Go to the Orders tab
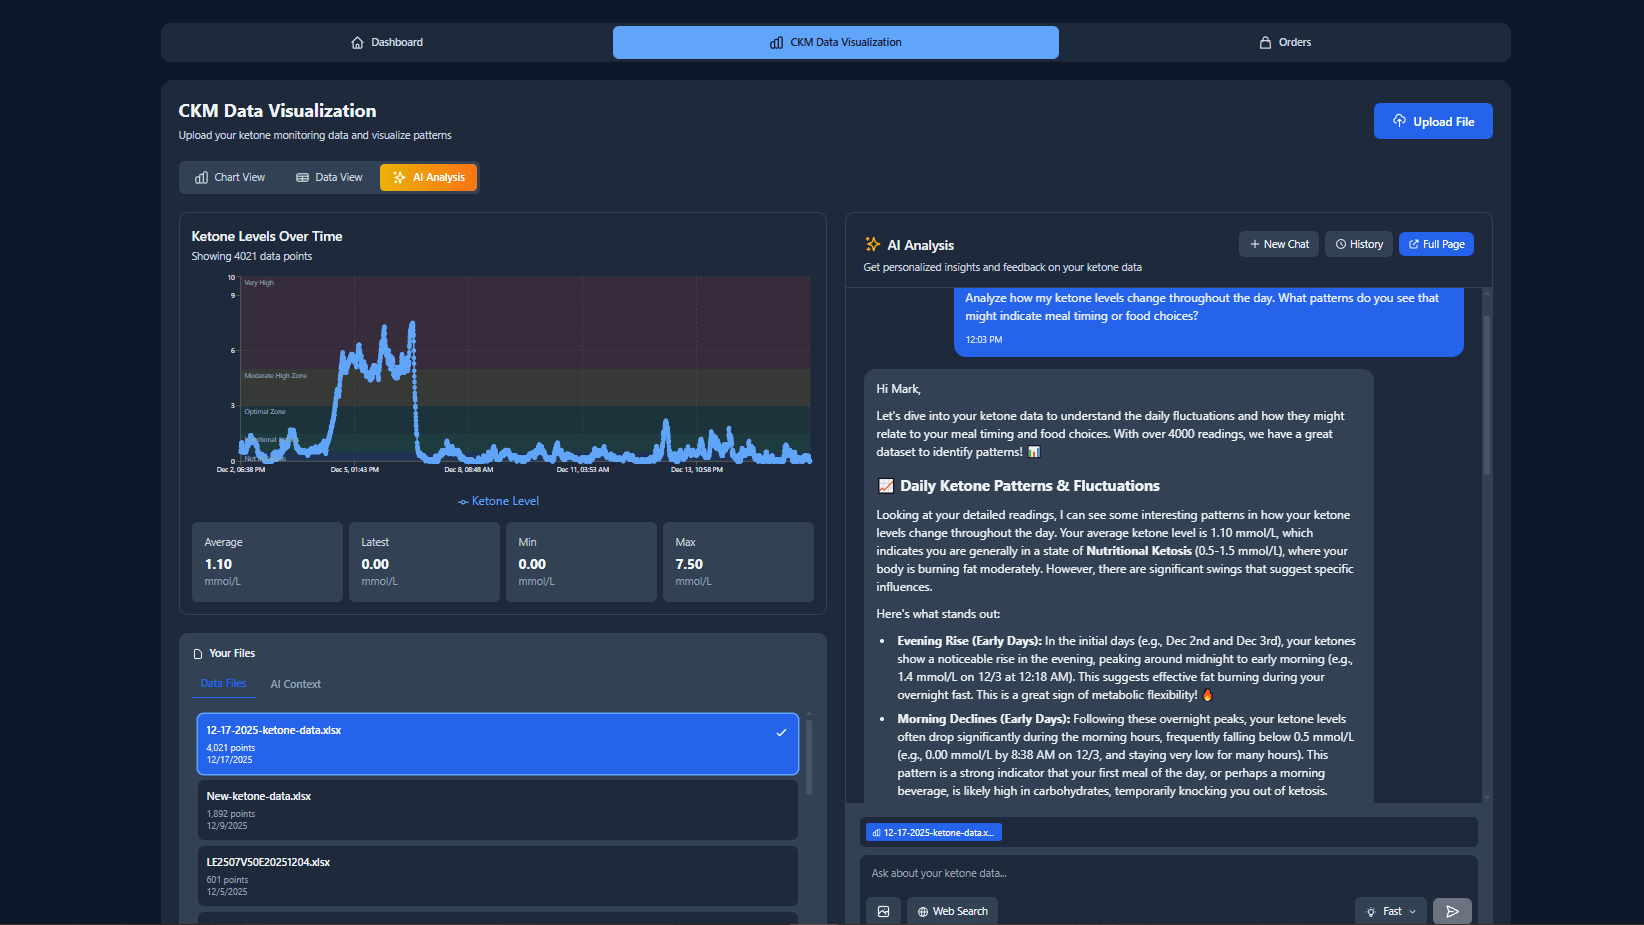This screenshot has width=1644, height=925. (1284, 42)
